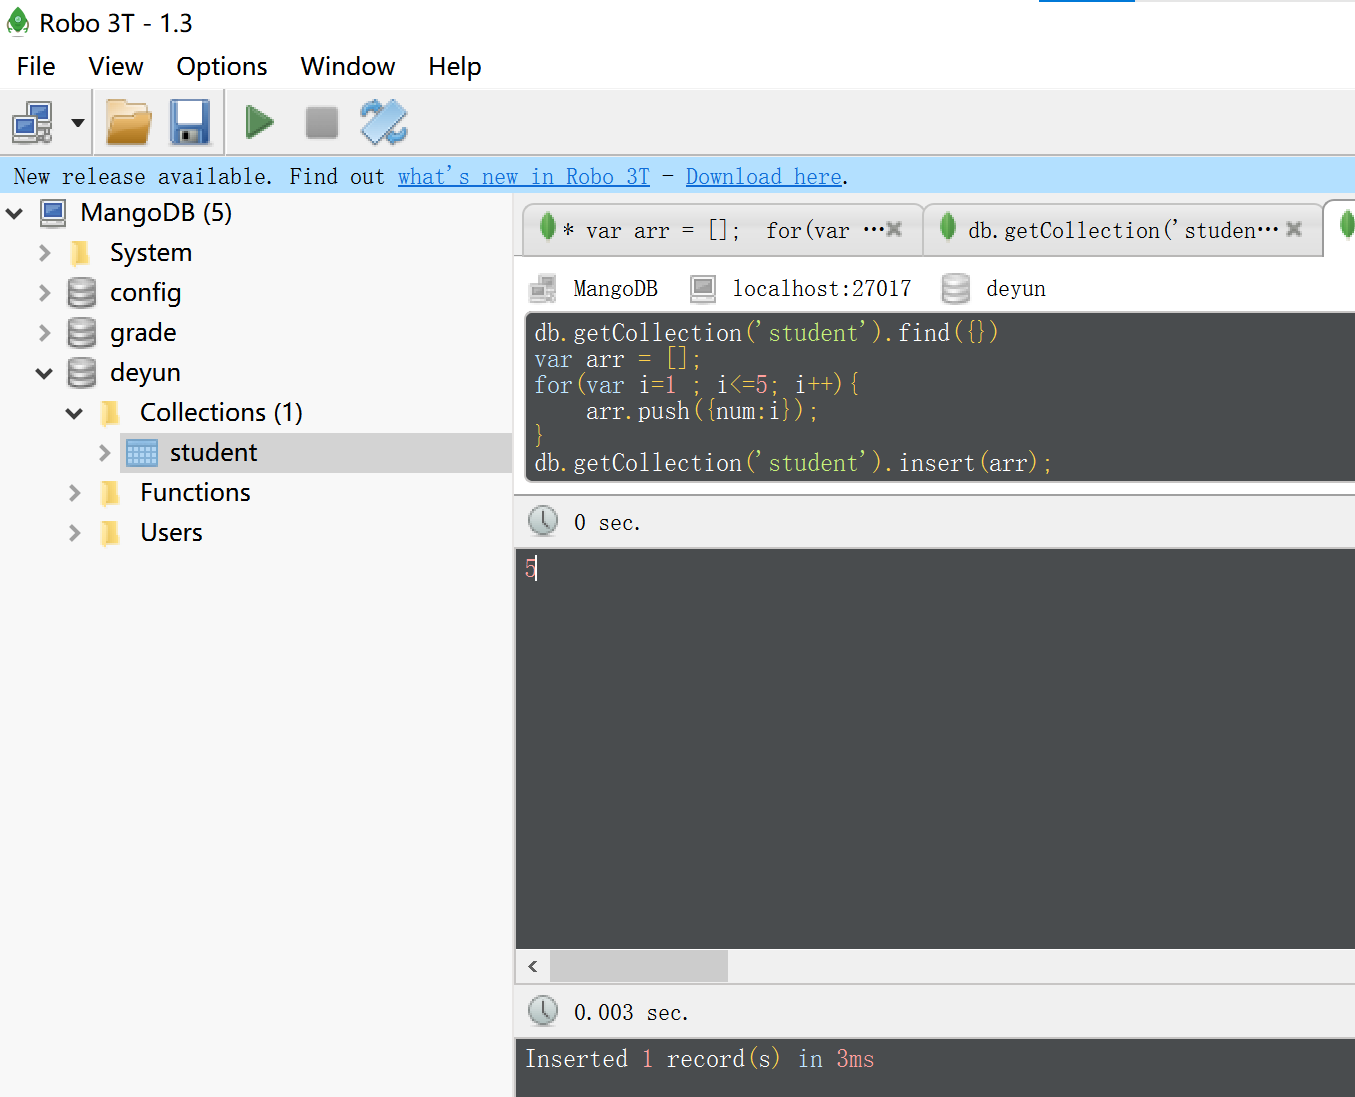Click the deyun name in query header

click(x=1016, y=289)
